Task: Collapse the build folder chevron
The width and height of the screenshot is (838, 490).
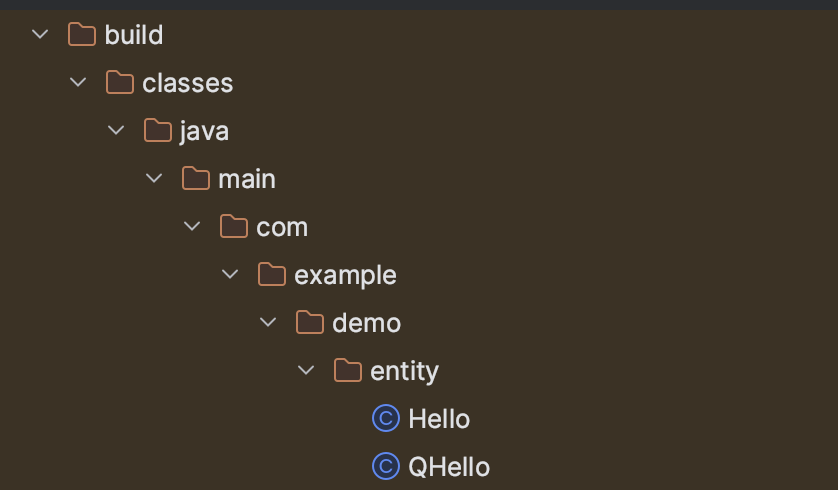Action: (40, 35)
